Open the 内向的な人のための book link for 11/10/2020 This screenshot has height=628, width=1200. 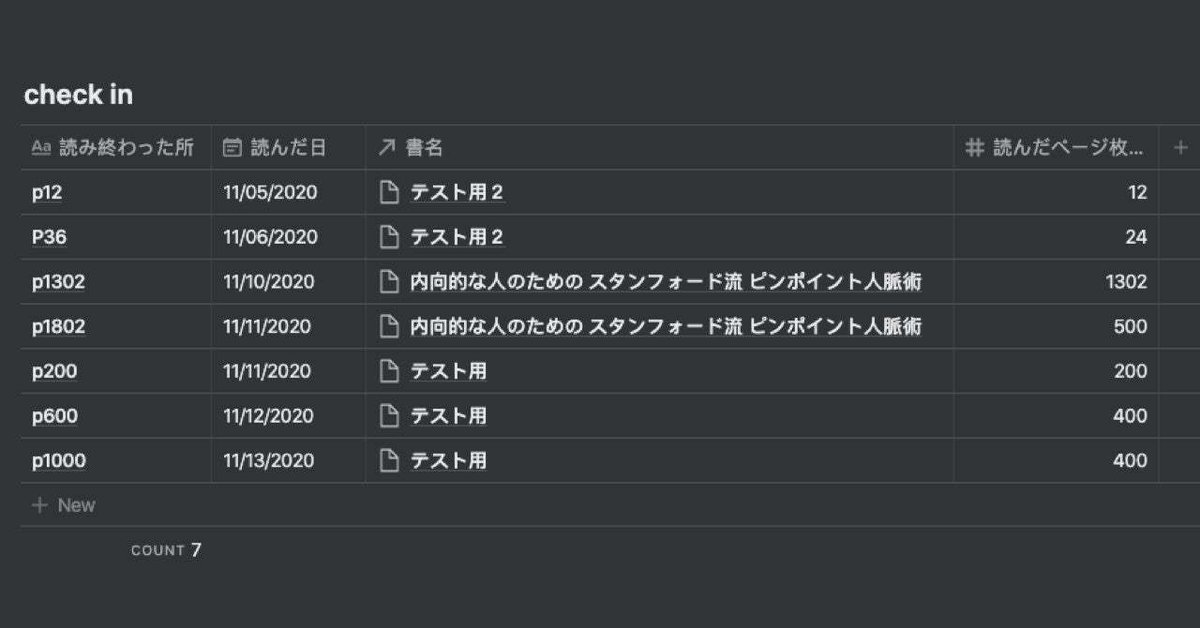(665, 282)
